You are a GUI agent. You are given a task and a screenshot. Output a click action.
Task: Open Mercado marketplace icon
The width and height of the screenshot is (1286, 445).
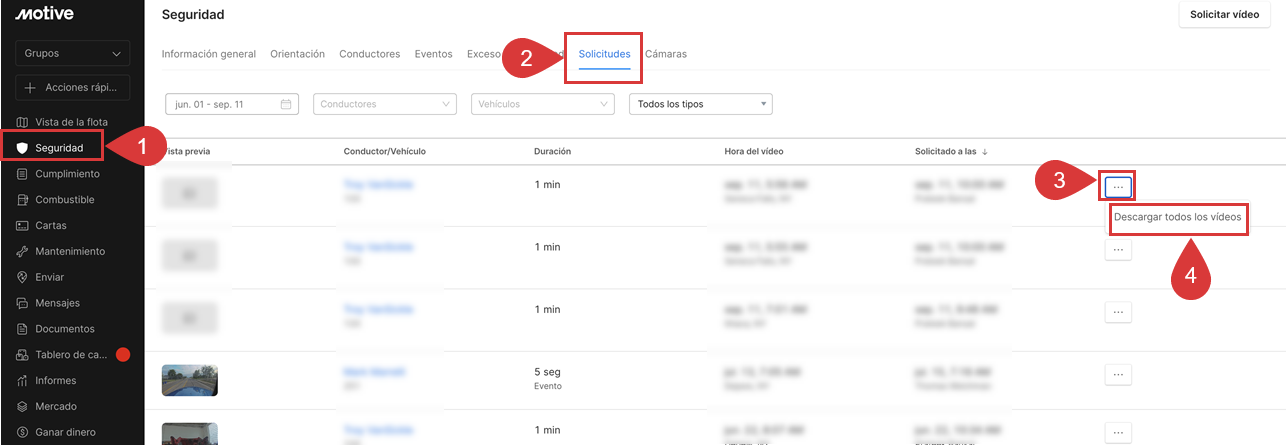click(x=23, y=406)
